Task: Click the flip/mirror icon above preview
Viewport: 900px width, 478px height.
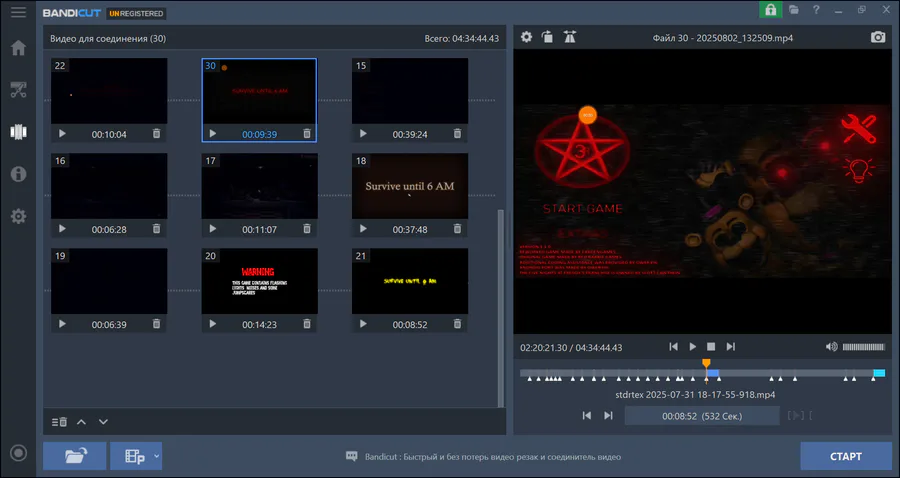Action: 569,37
